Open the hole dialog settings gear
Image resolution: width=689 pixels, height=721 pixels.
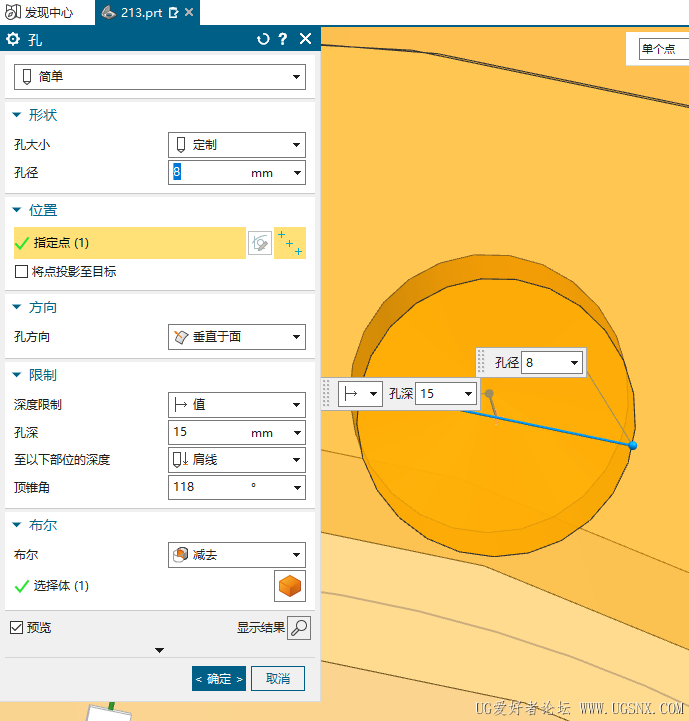[13, 39]
